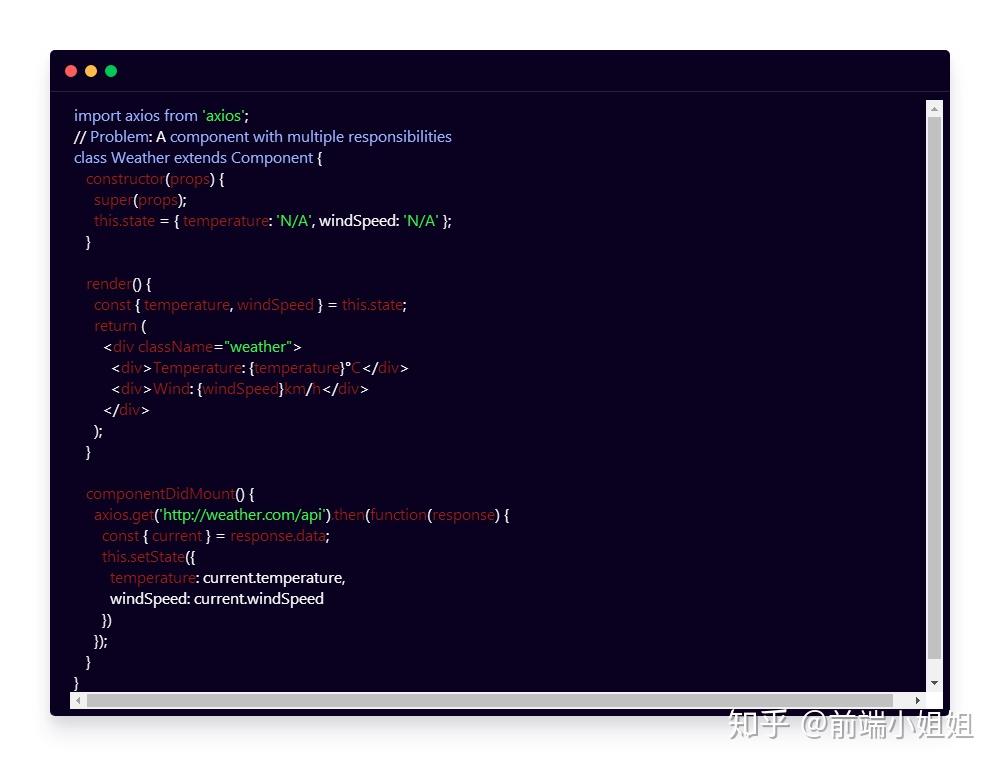Click the render() method name
This screenshot has height=766, width=1000.
click(x=108, y=283)
